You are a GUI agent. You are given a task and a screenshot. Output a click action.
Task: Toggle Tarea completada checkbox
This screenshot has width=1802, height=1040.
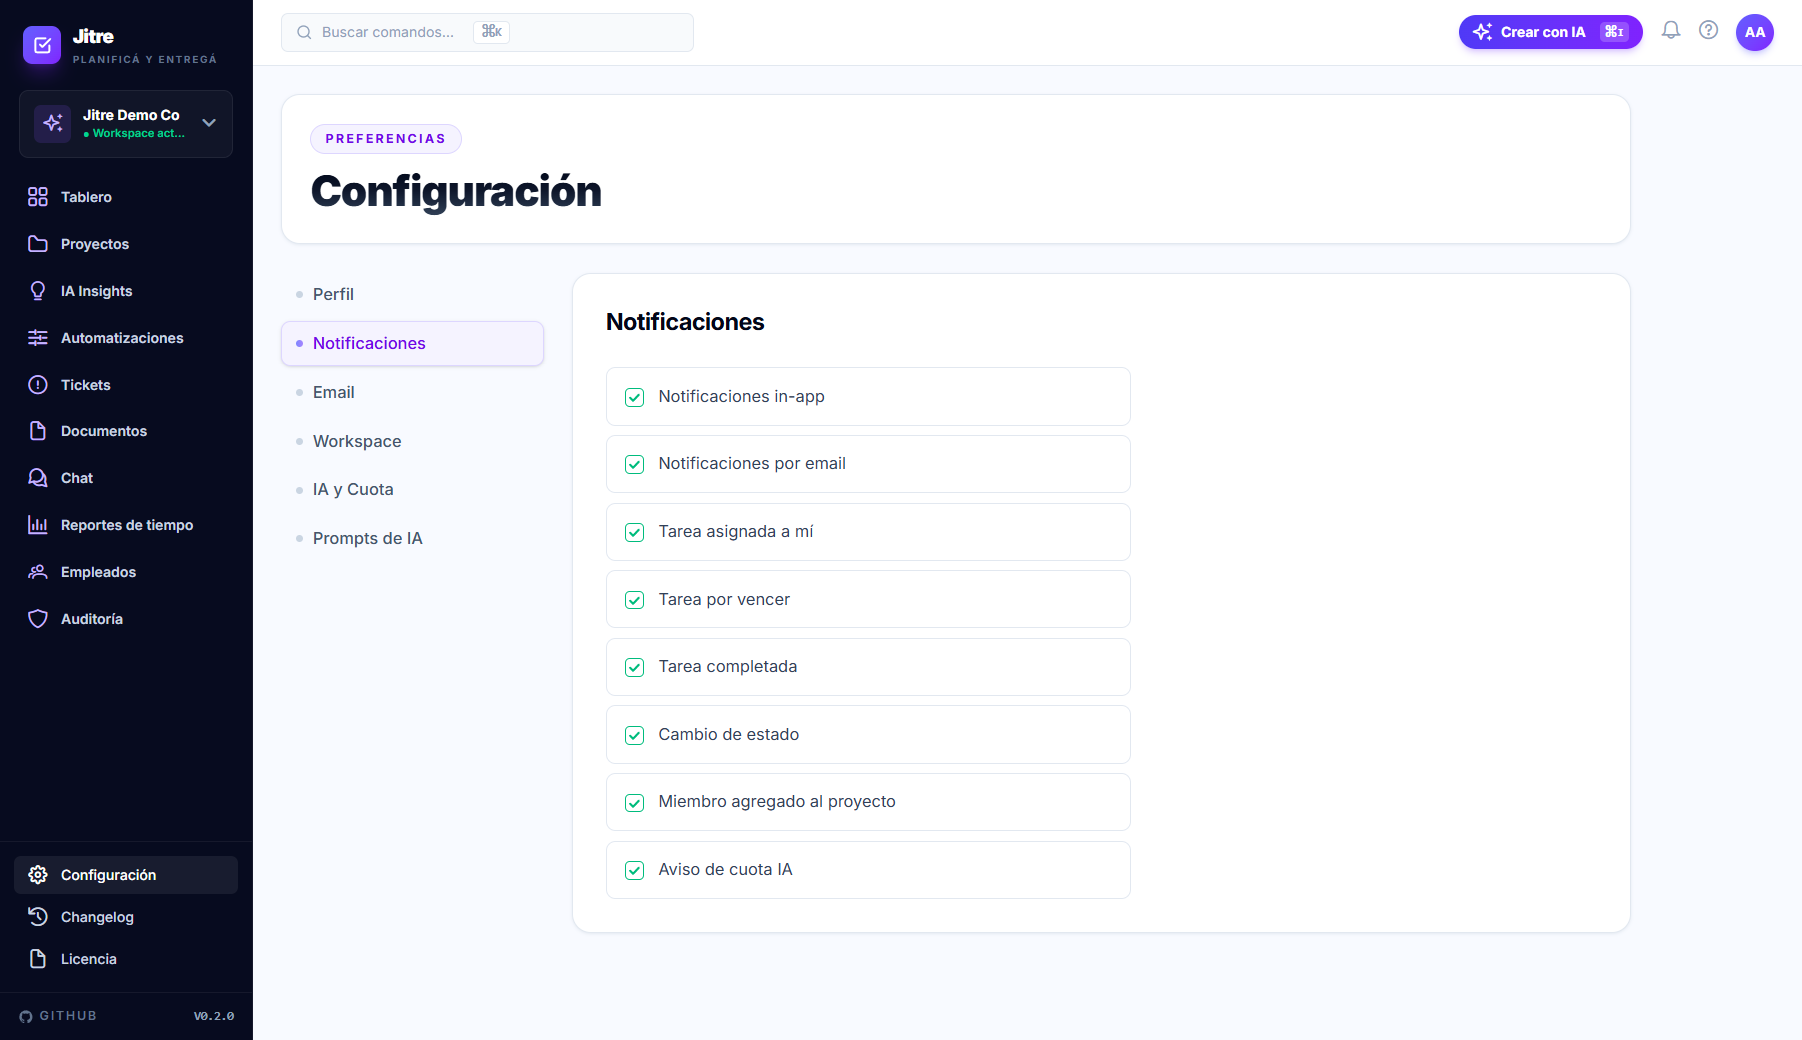634,667
